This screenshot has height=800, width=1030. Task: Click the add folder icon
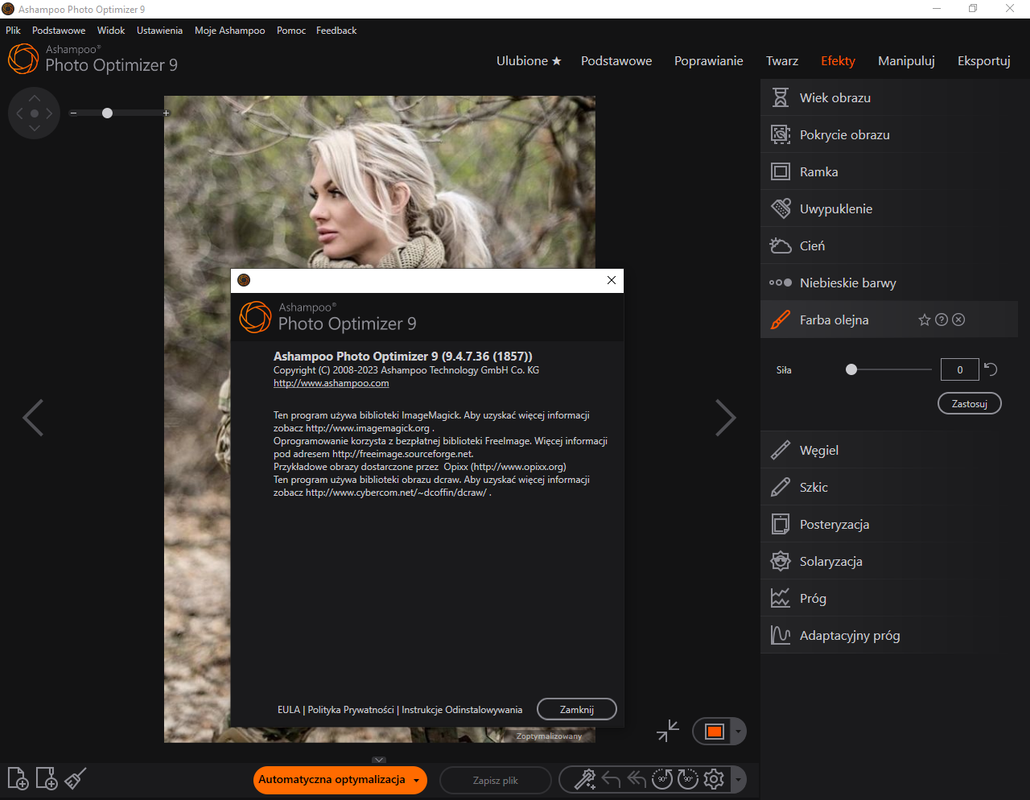(46, 779)
